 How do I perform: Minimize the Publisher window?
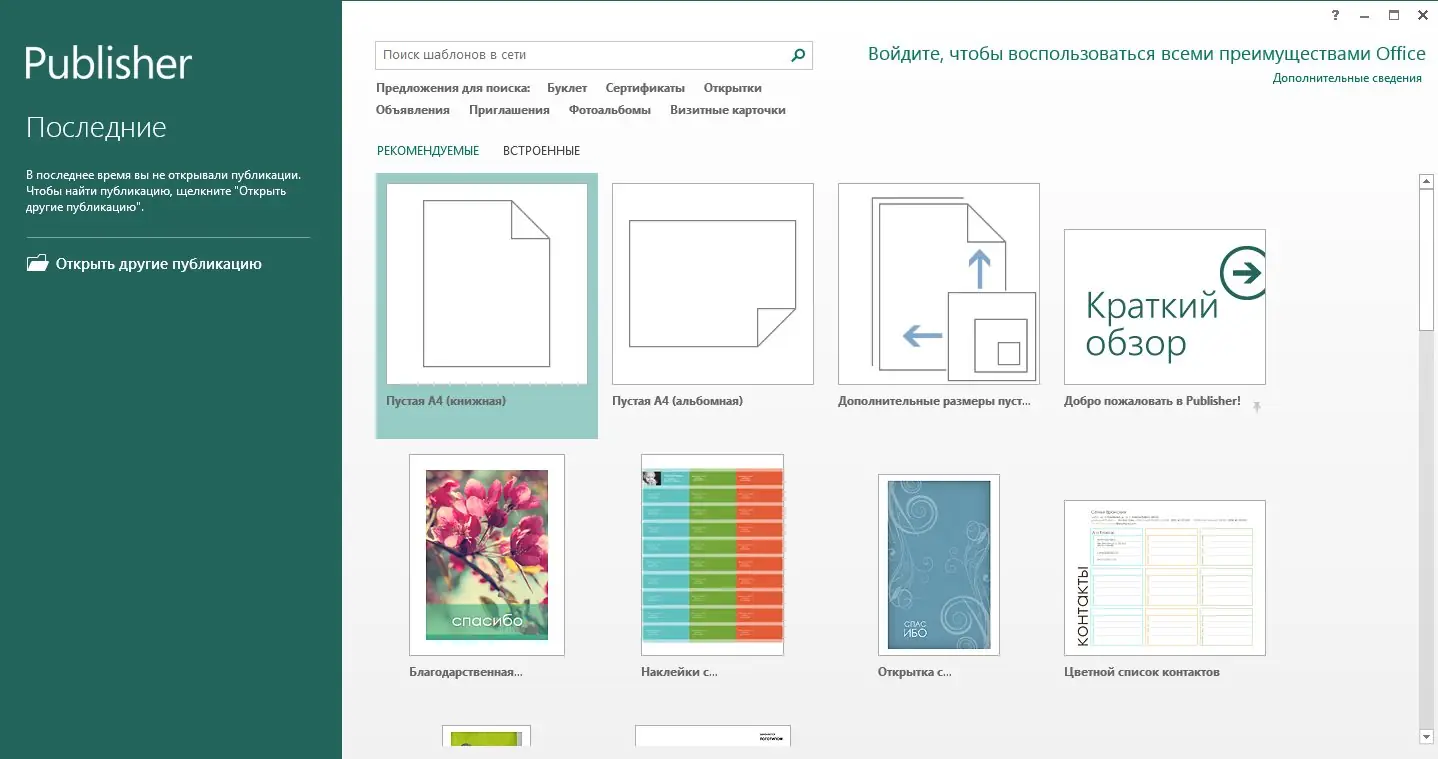point(1364,15)
